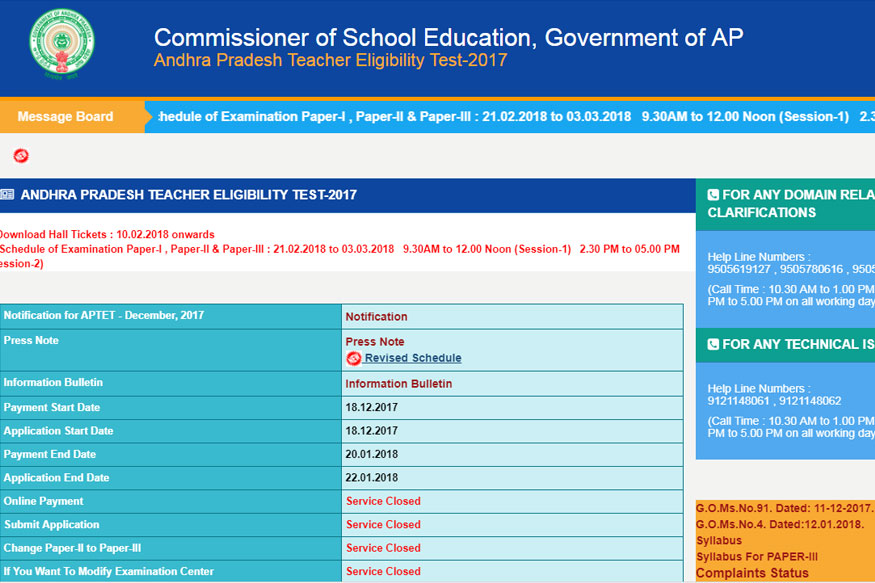Click the scrolling examination schedule ticker

click(509, 117)
